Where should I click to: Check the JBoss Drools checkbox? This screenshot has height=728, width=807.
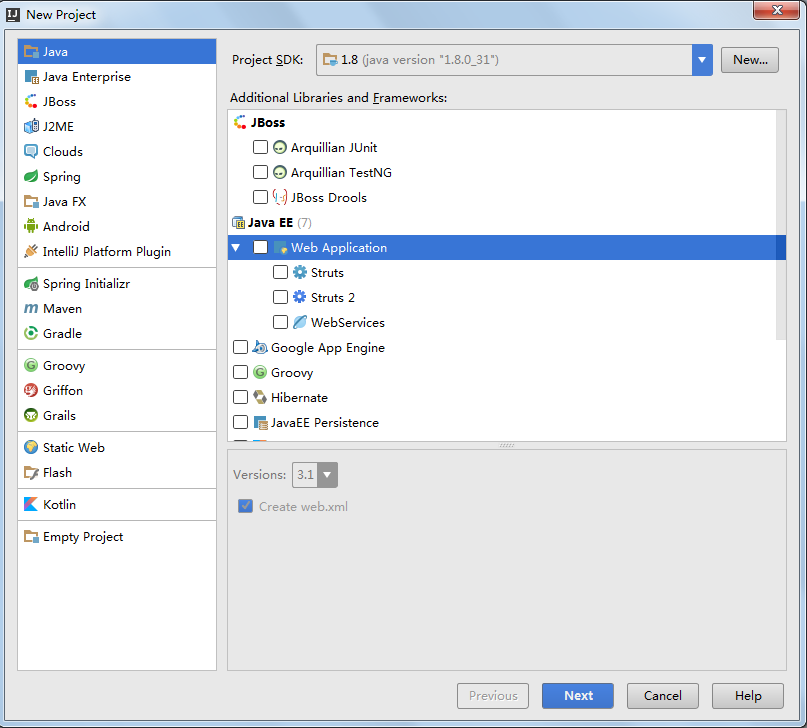click(x=260, y=197)
